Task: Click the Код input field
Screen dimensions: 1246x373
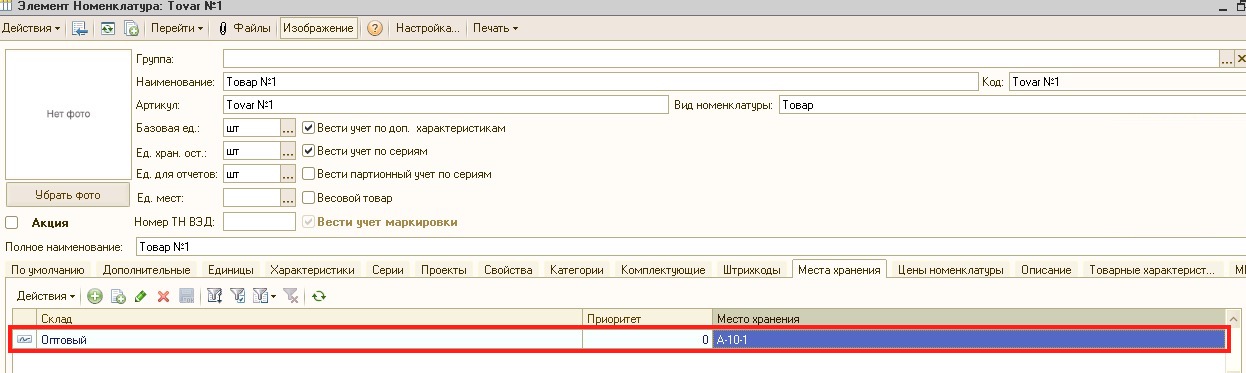Action: tap(1127, 82)
